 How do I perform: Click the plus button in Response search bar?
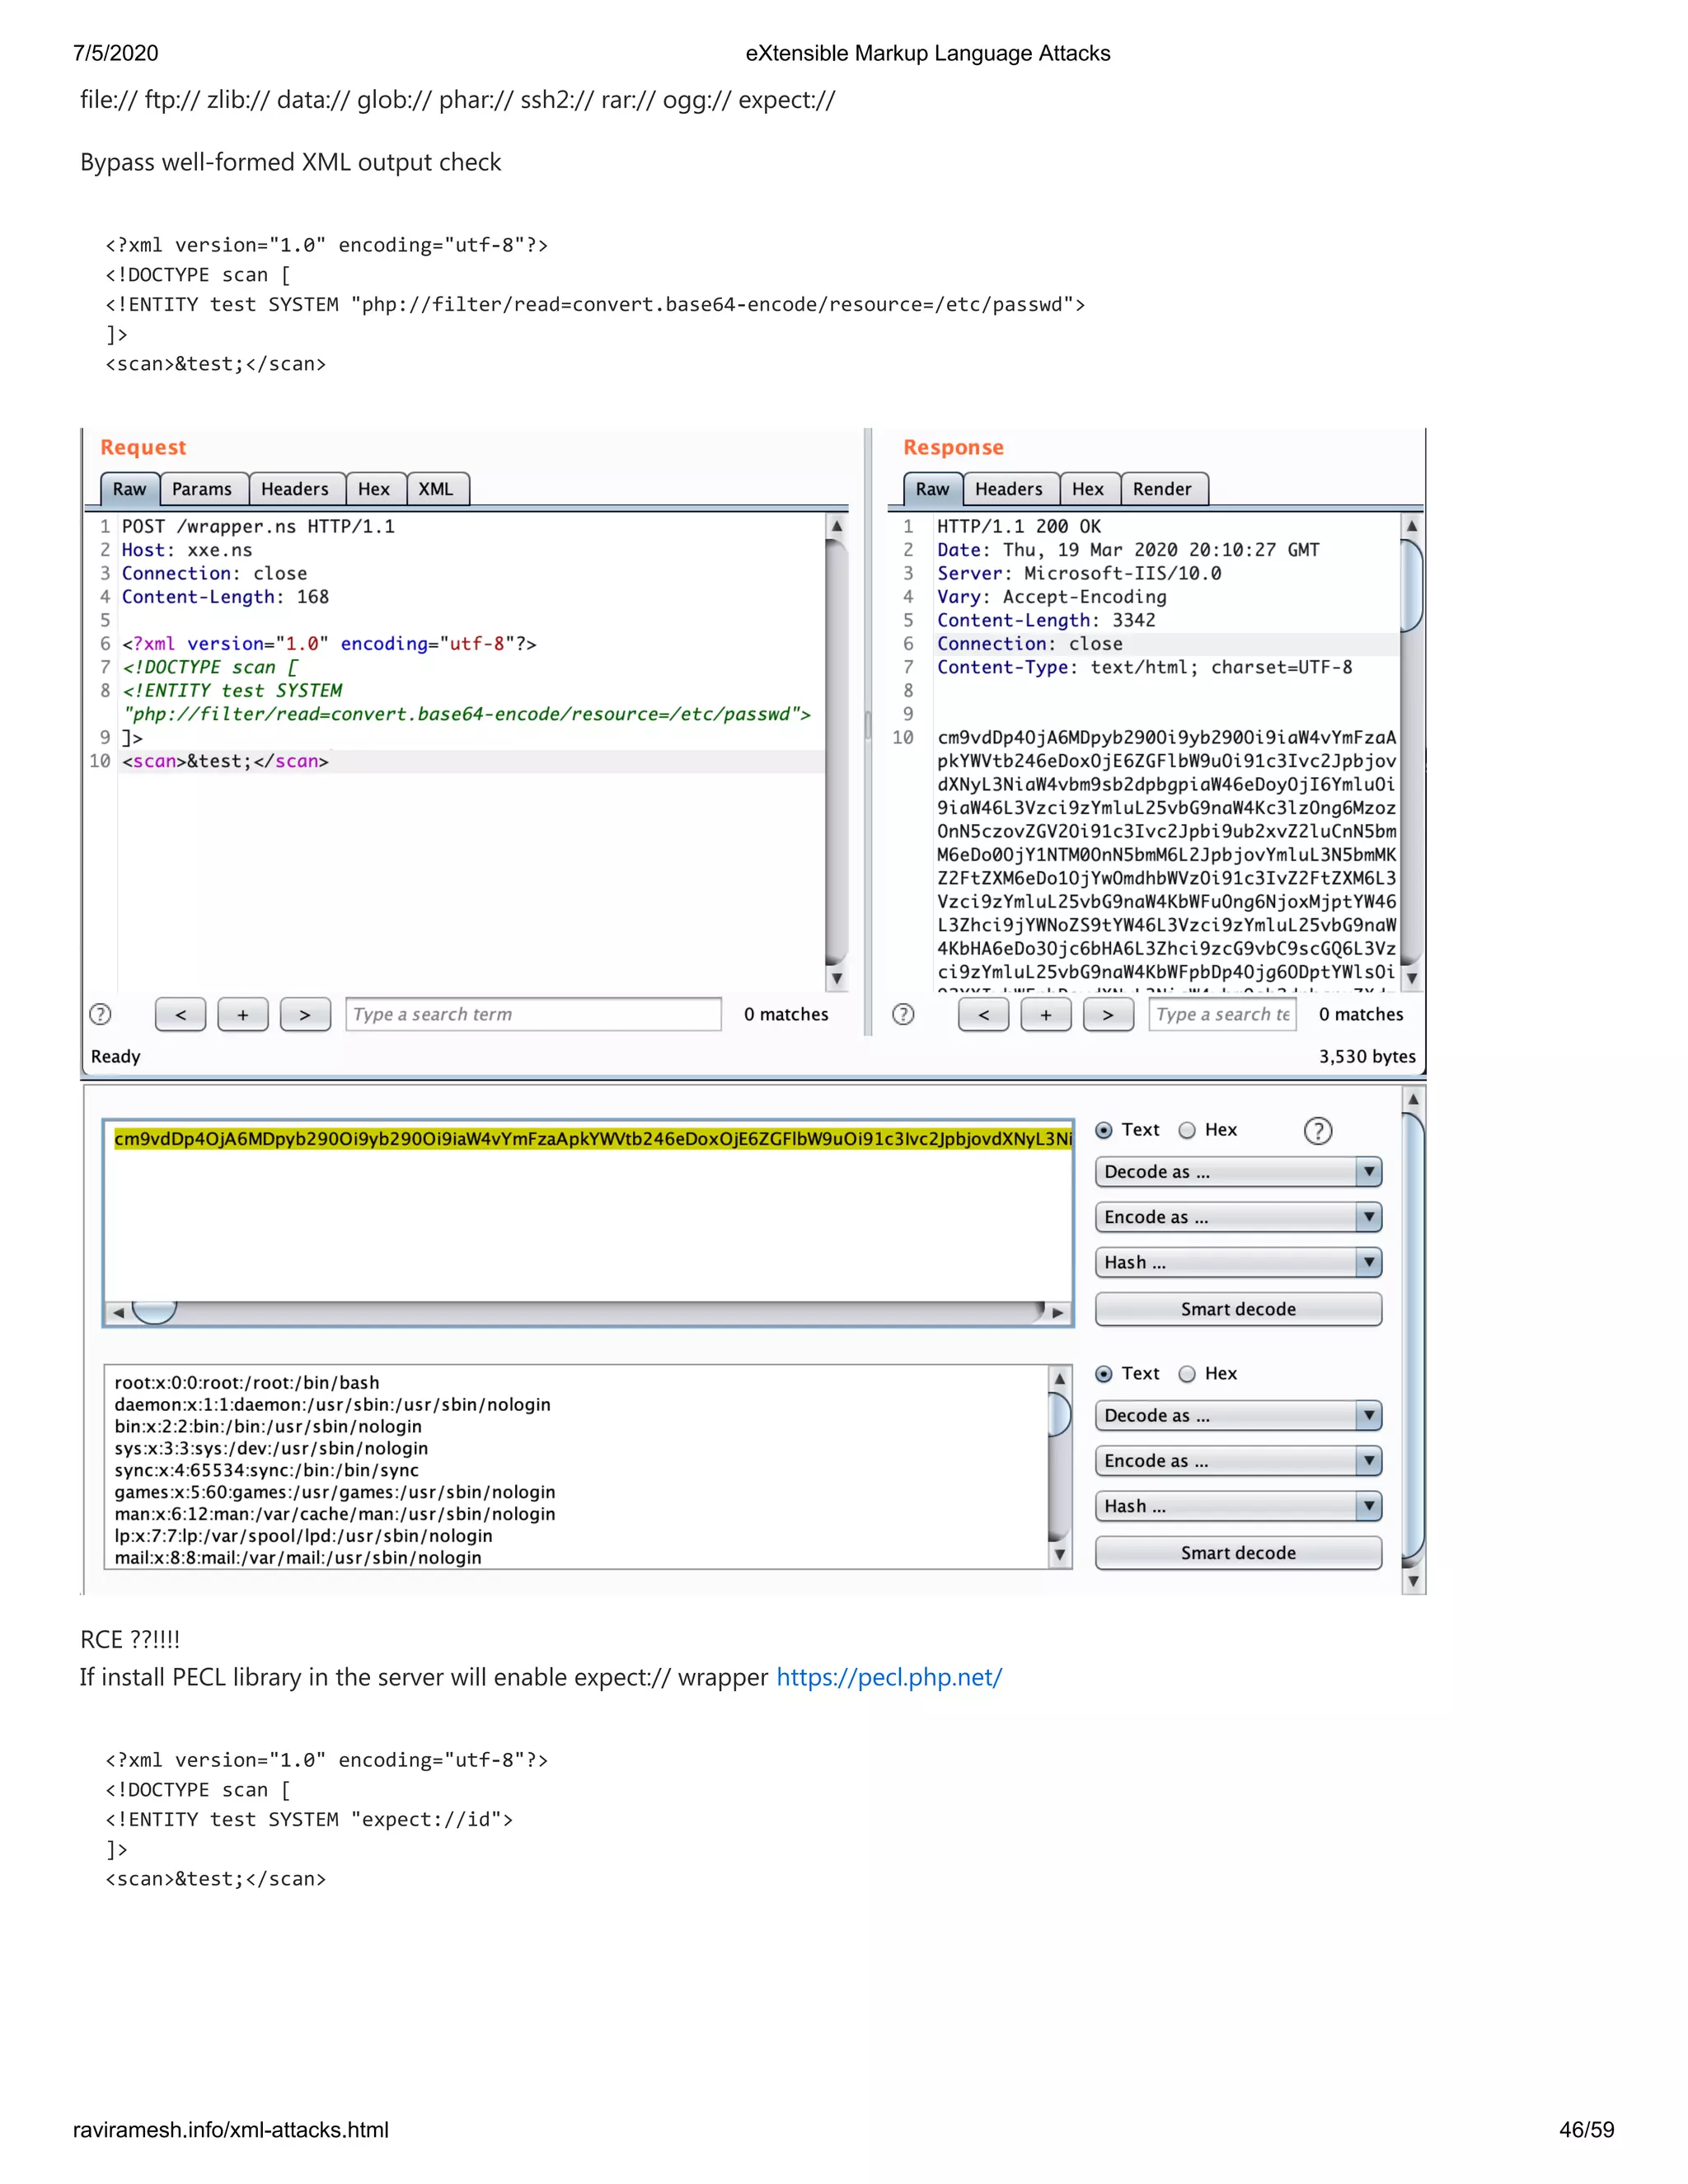1046,1014
